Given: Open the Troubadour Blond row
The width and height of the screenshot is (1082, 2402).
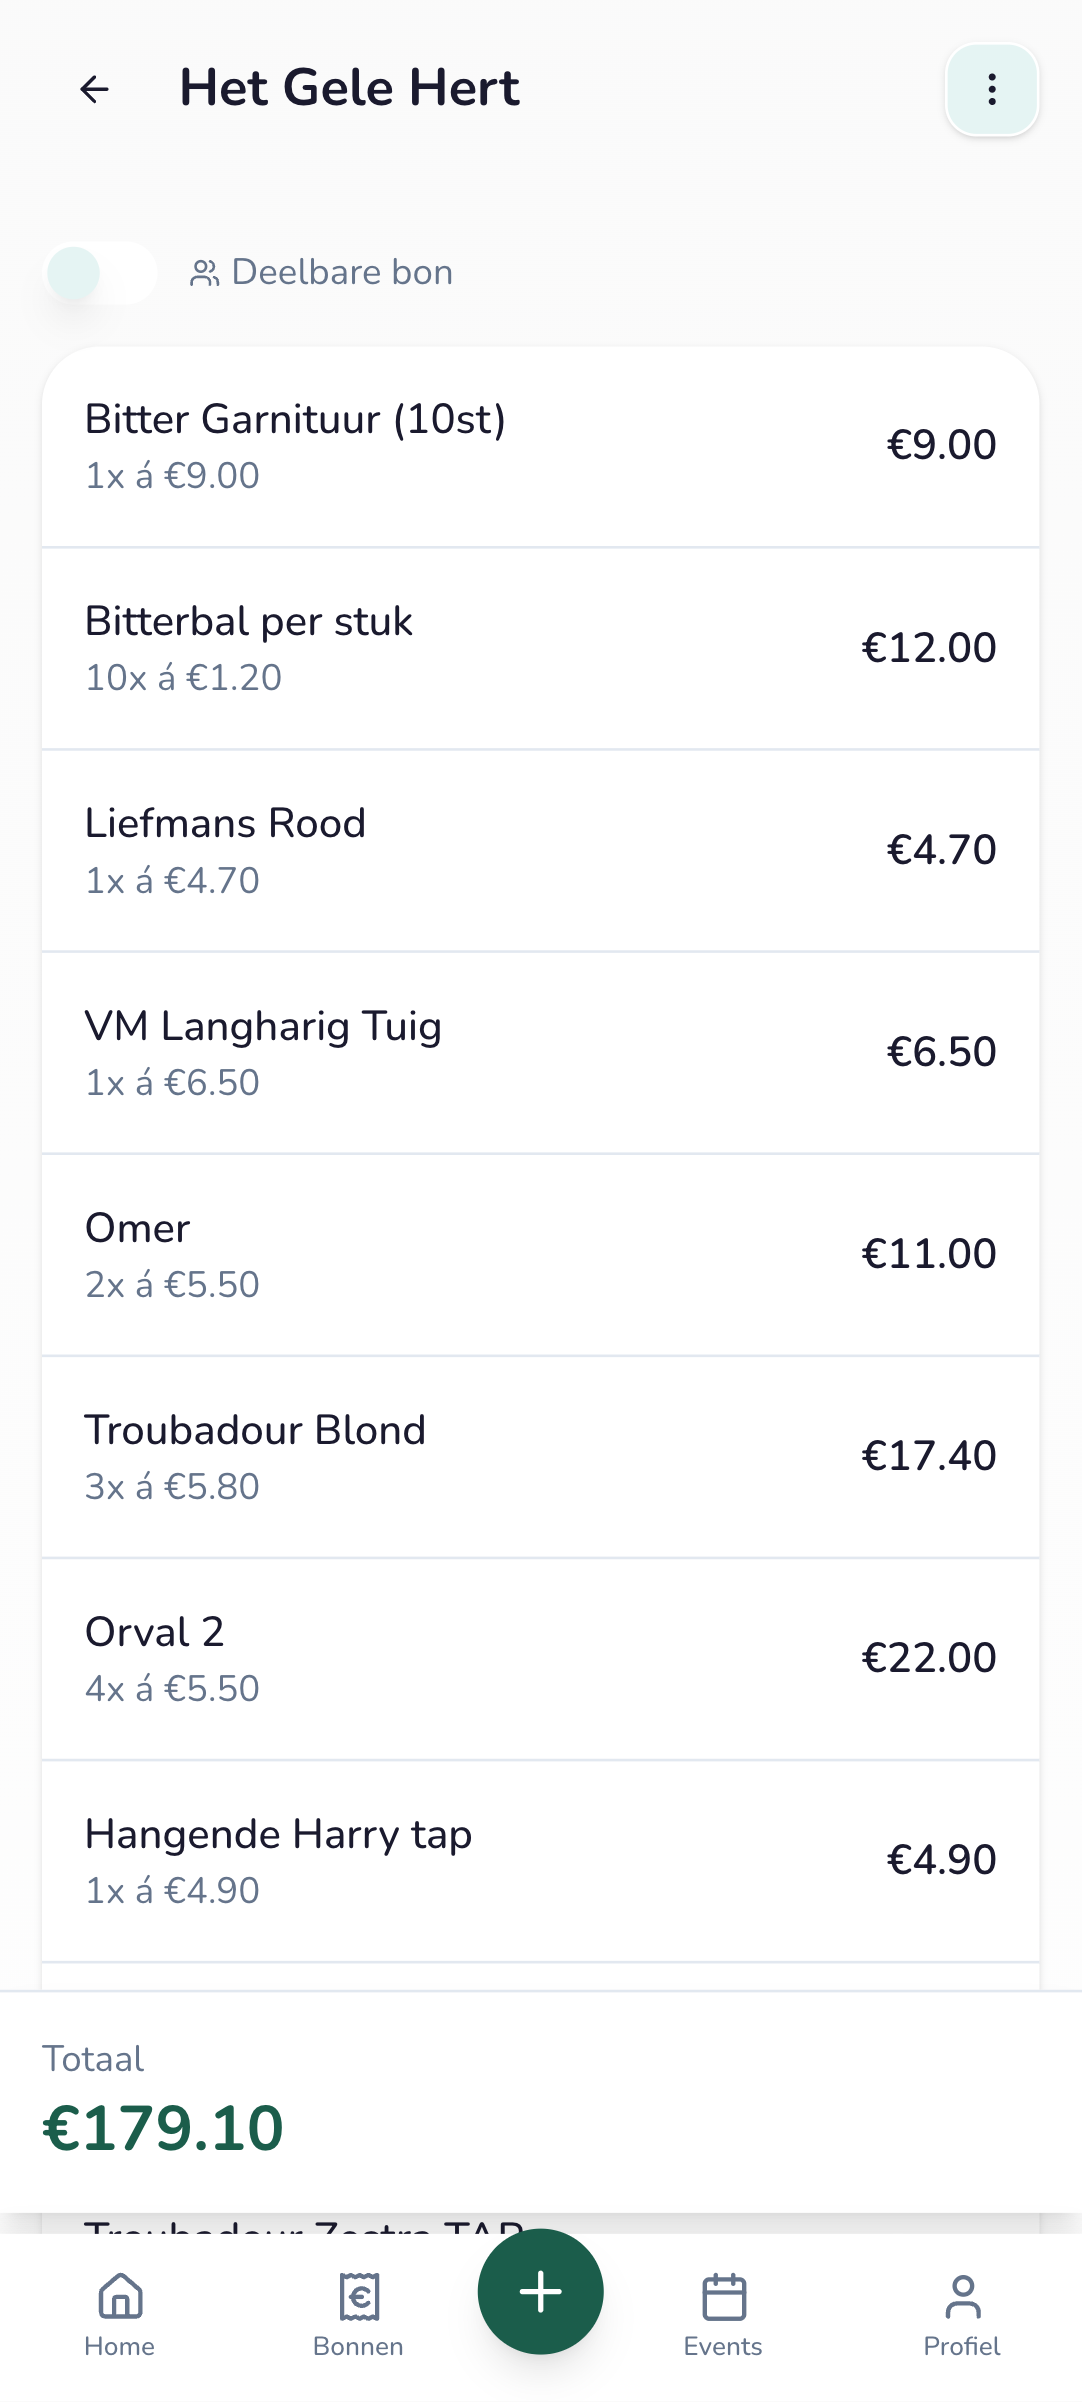Looking at the screenshot, I should [x=540, y=1457].
